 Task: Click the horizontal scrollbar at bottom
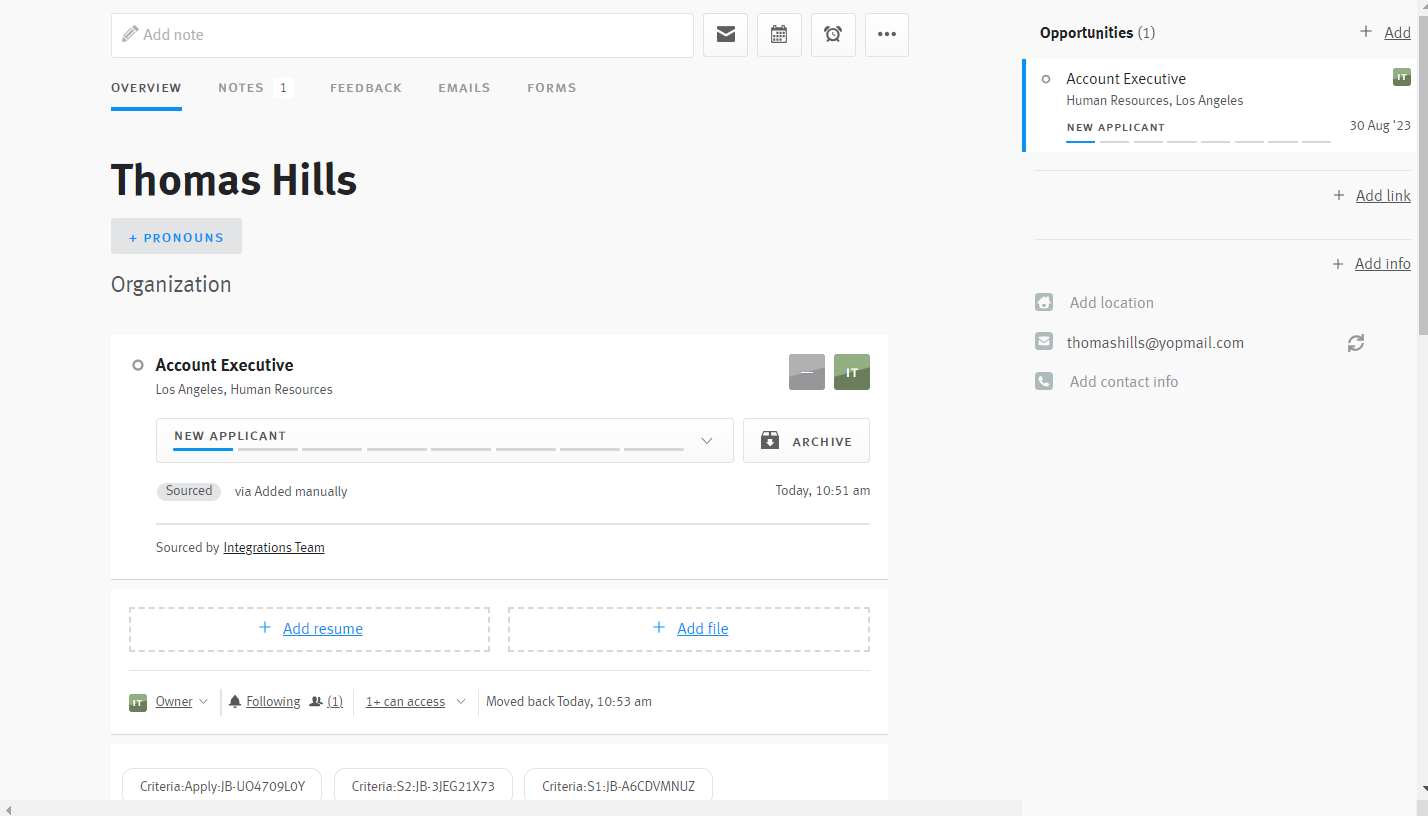click(510, 808)
